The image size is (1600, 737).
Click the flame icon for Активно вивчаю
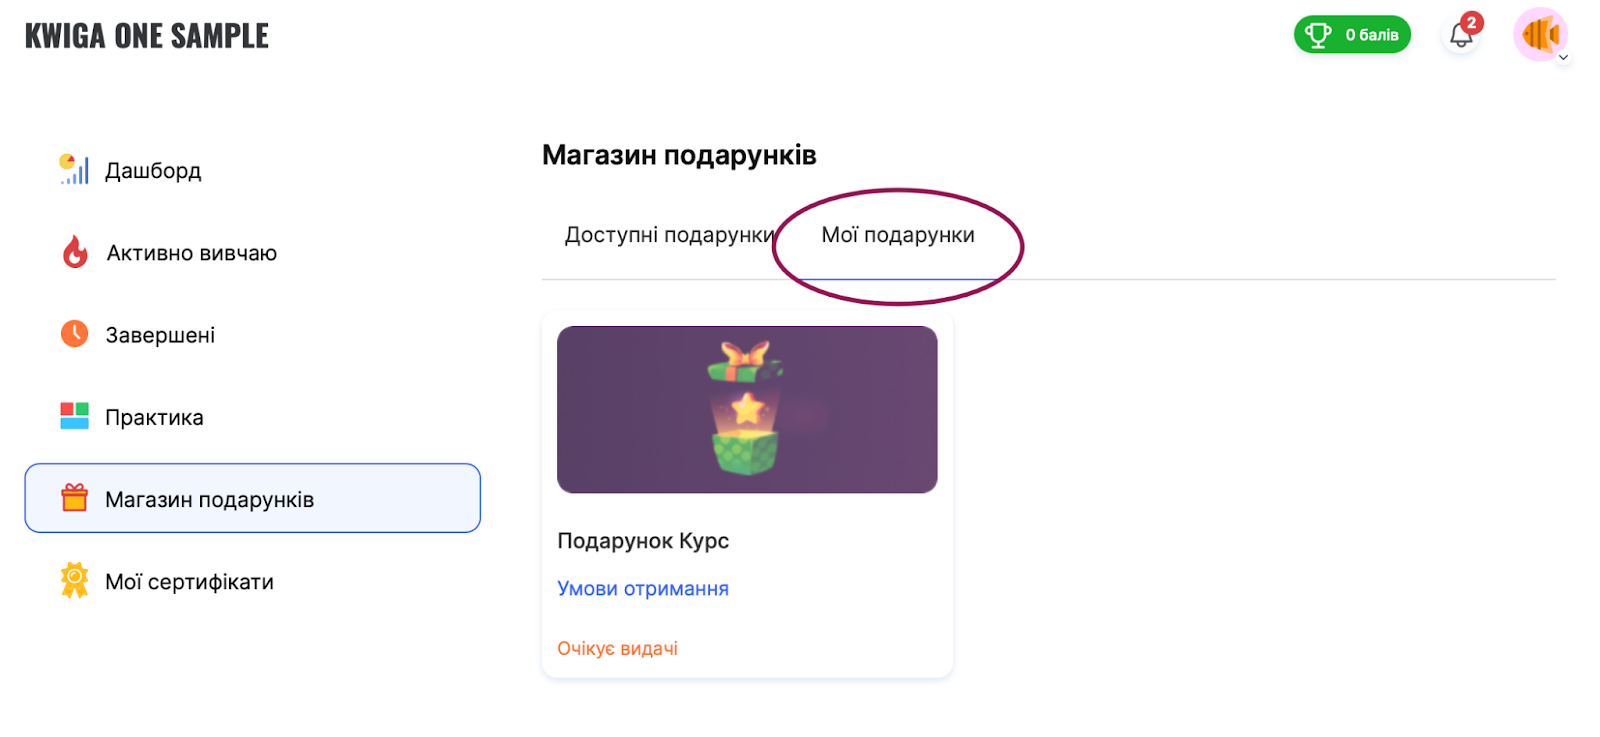tap(75, 252)
